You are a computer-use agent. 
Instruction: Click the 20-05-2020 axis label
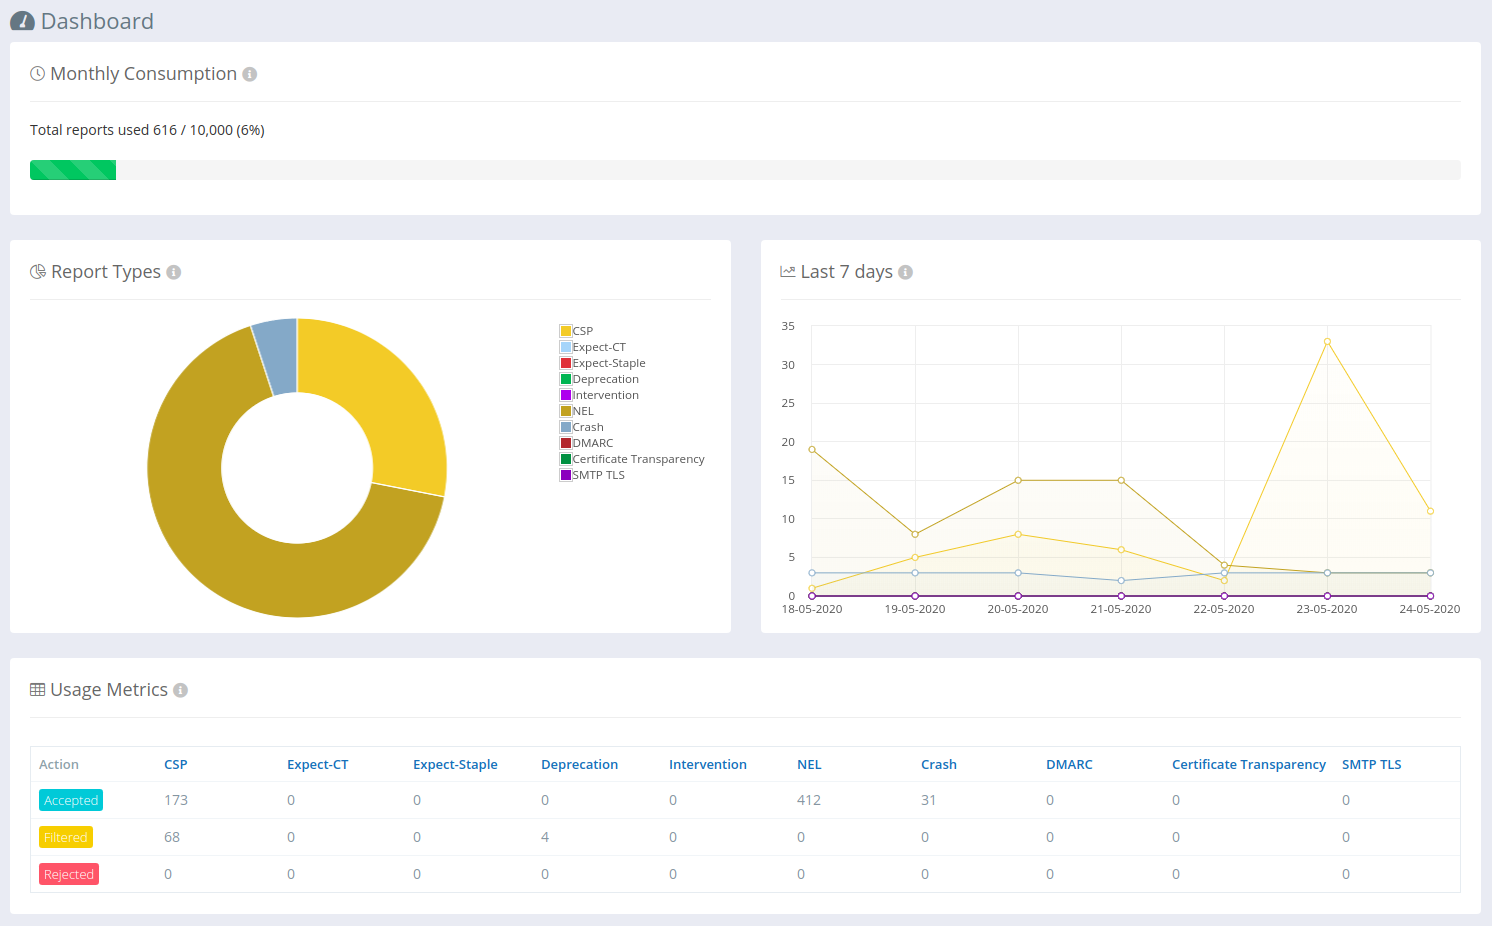click(1018, 609)
